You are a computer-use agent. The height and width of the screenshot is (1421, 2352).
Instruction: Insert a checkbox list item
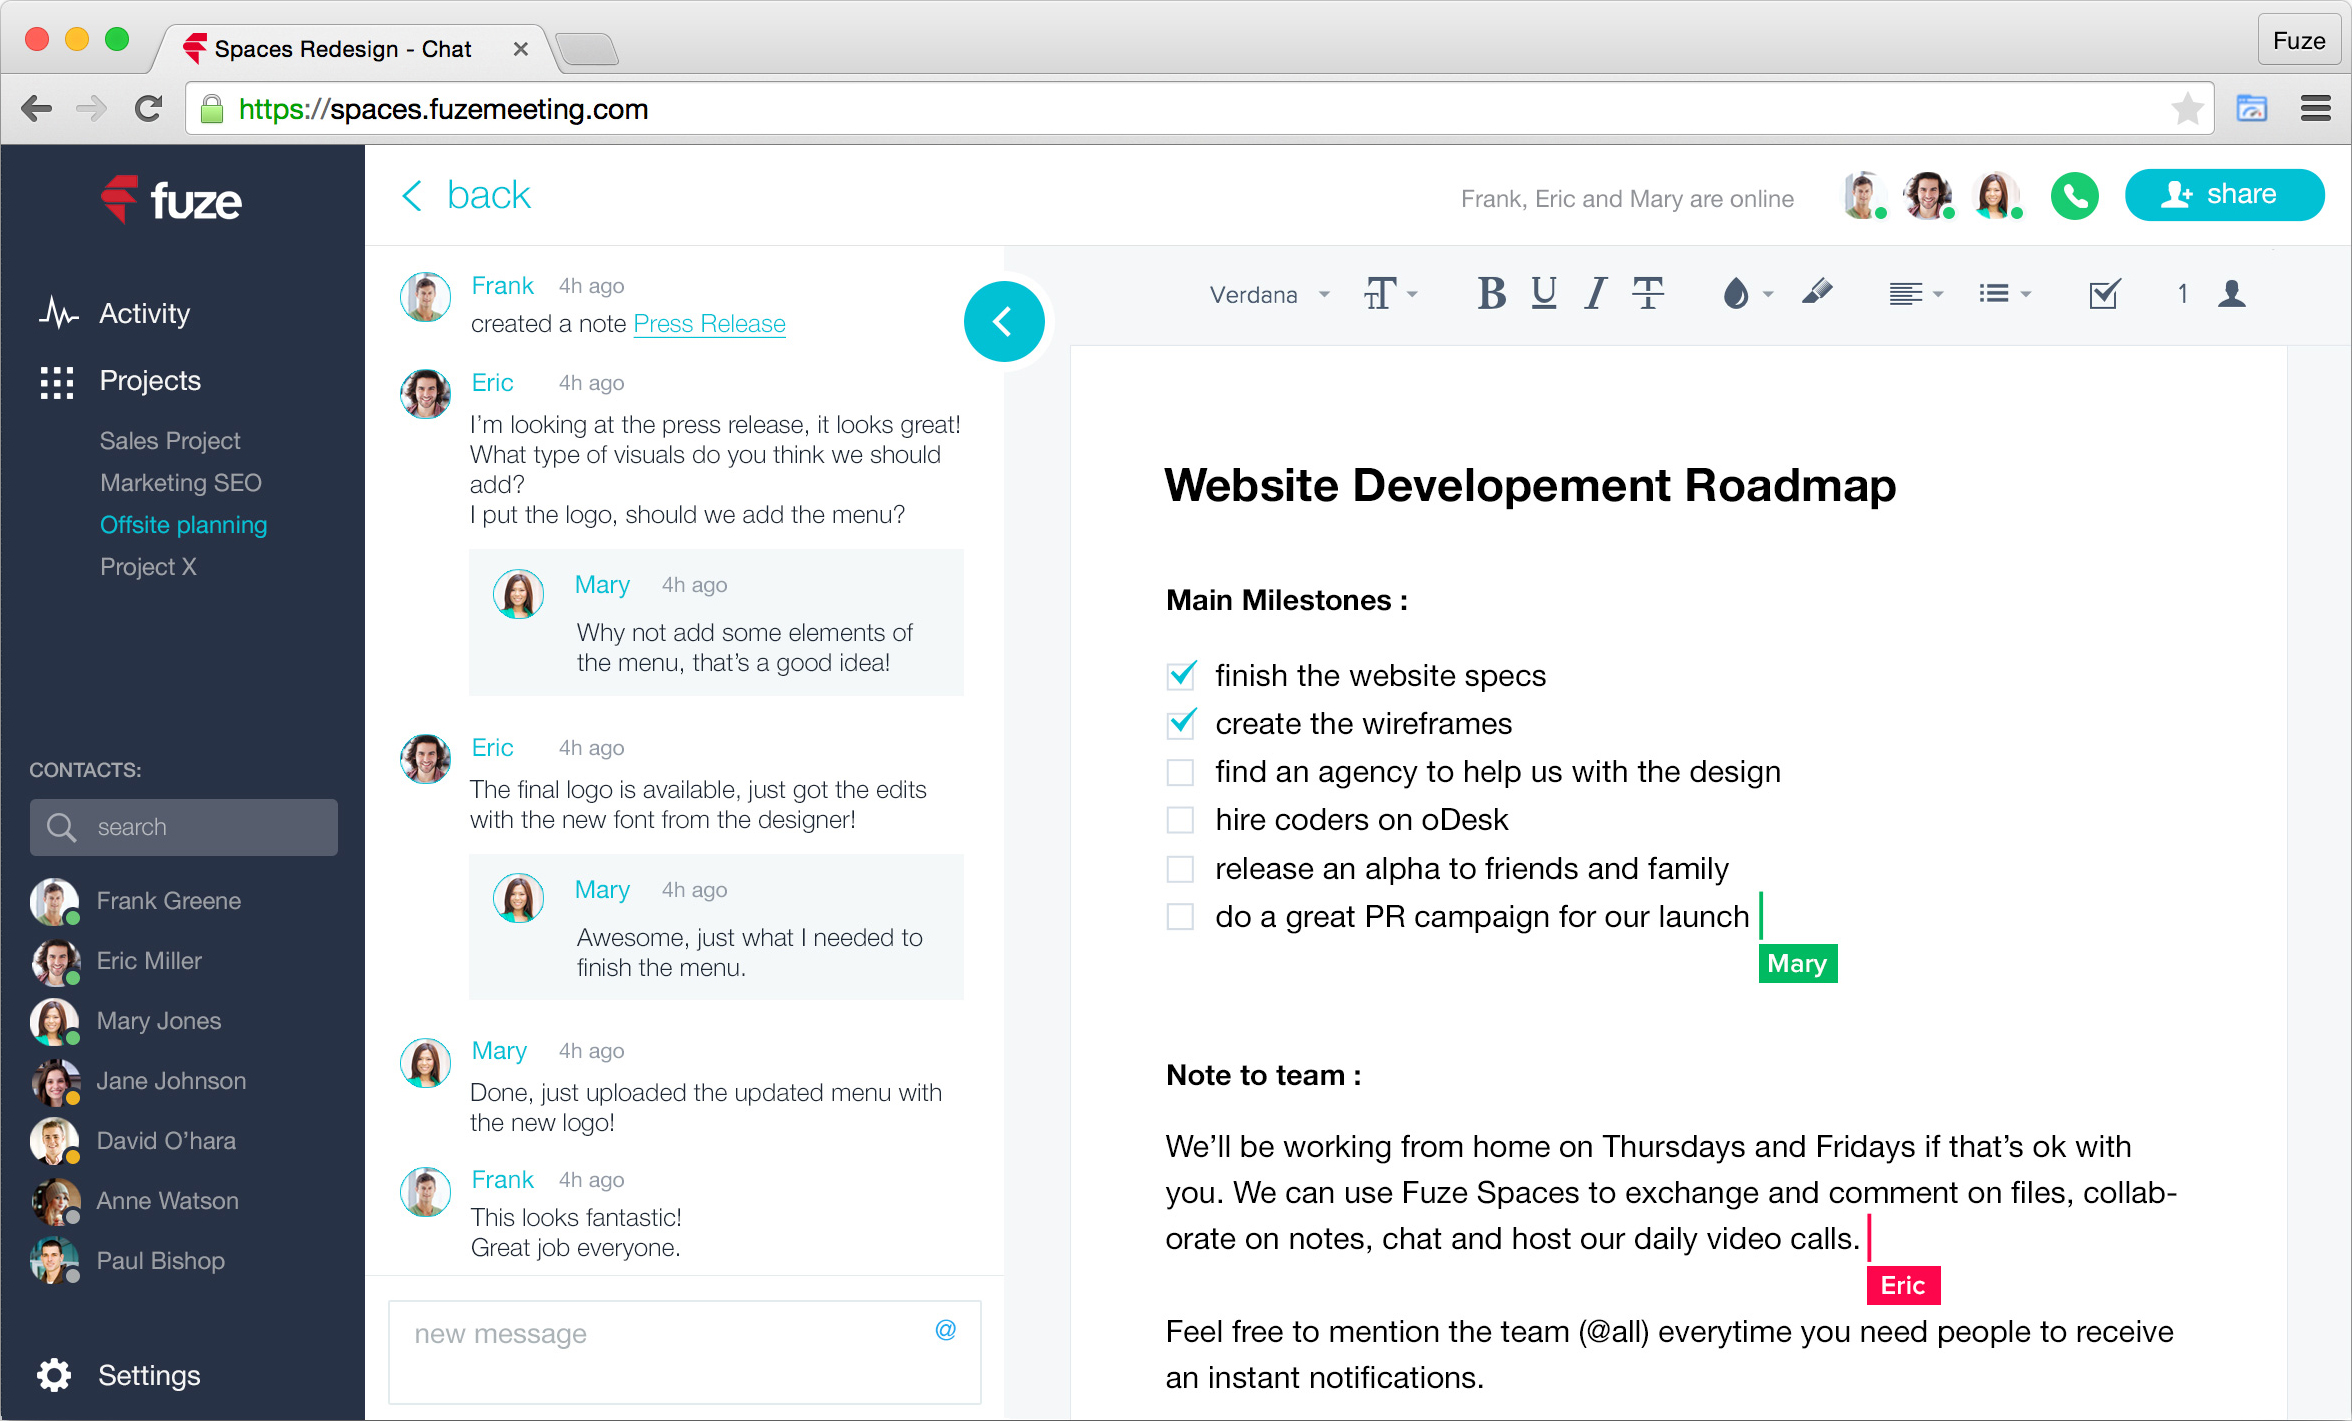click(2104, 294)
